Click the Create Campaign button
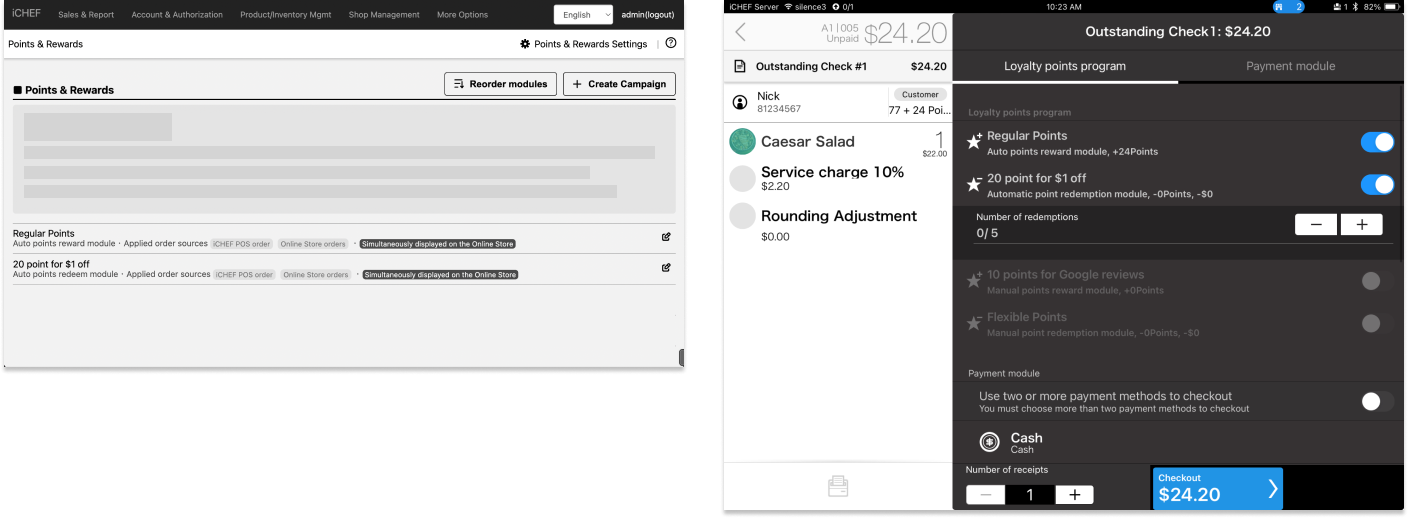The image size is (1408, 518). point(619,84)
